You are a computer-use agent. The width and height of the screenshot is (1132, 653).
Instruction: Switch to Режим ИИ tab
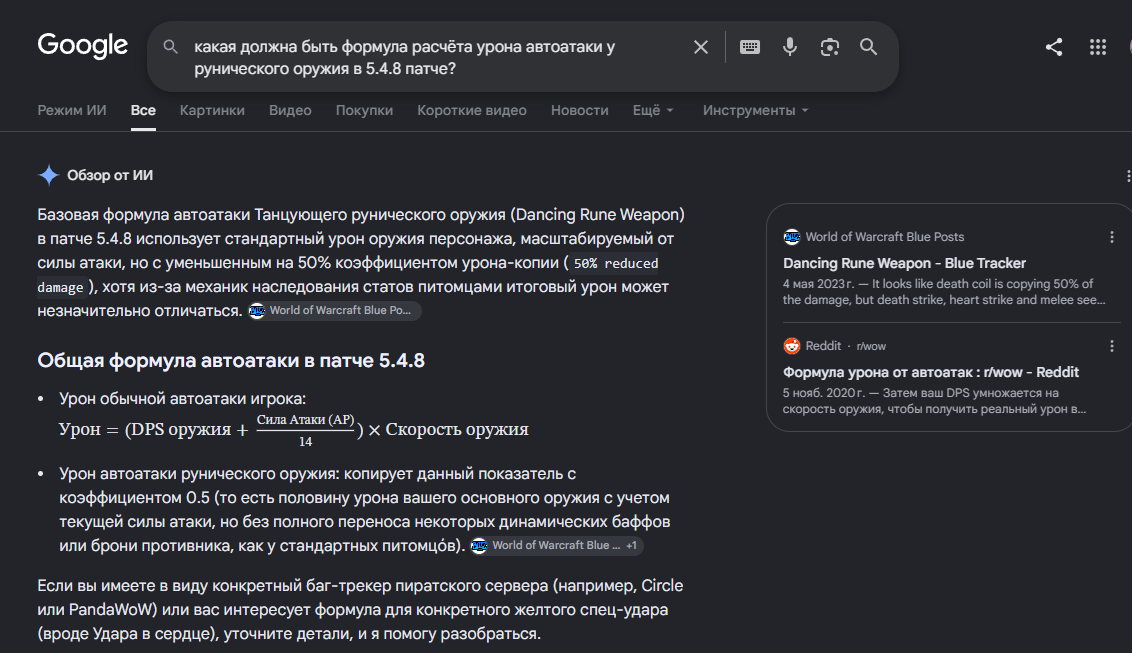[71, 110]
